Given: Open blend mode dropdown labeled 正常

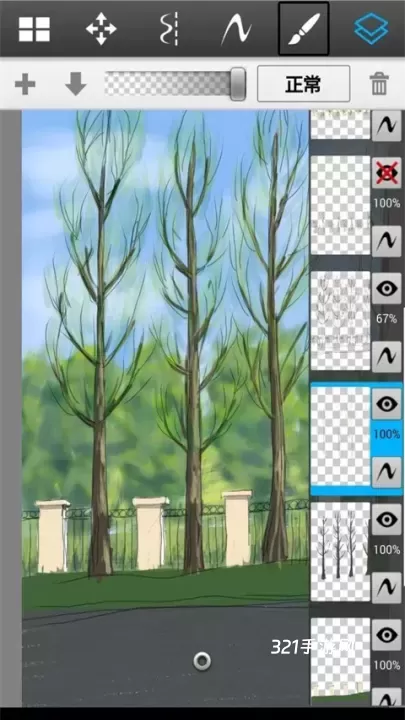Looking at the screenshot, I should (x=304, y=84).
